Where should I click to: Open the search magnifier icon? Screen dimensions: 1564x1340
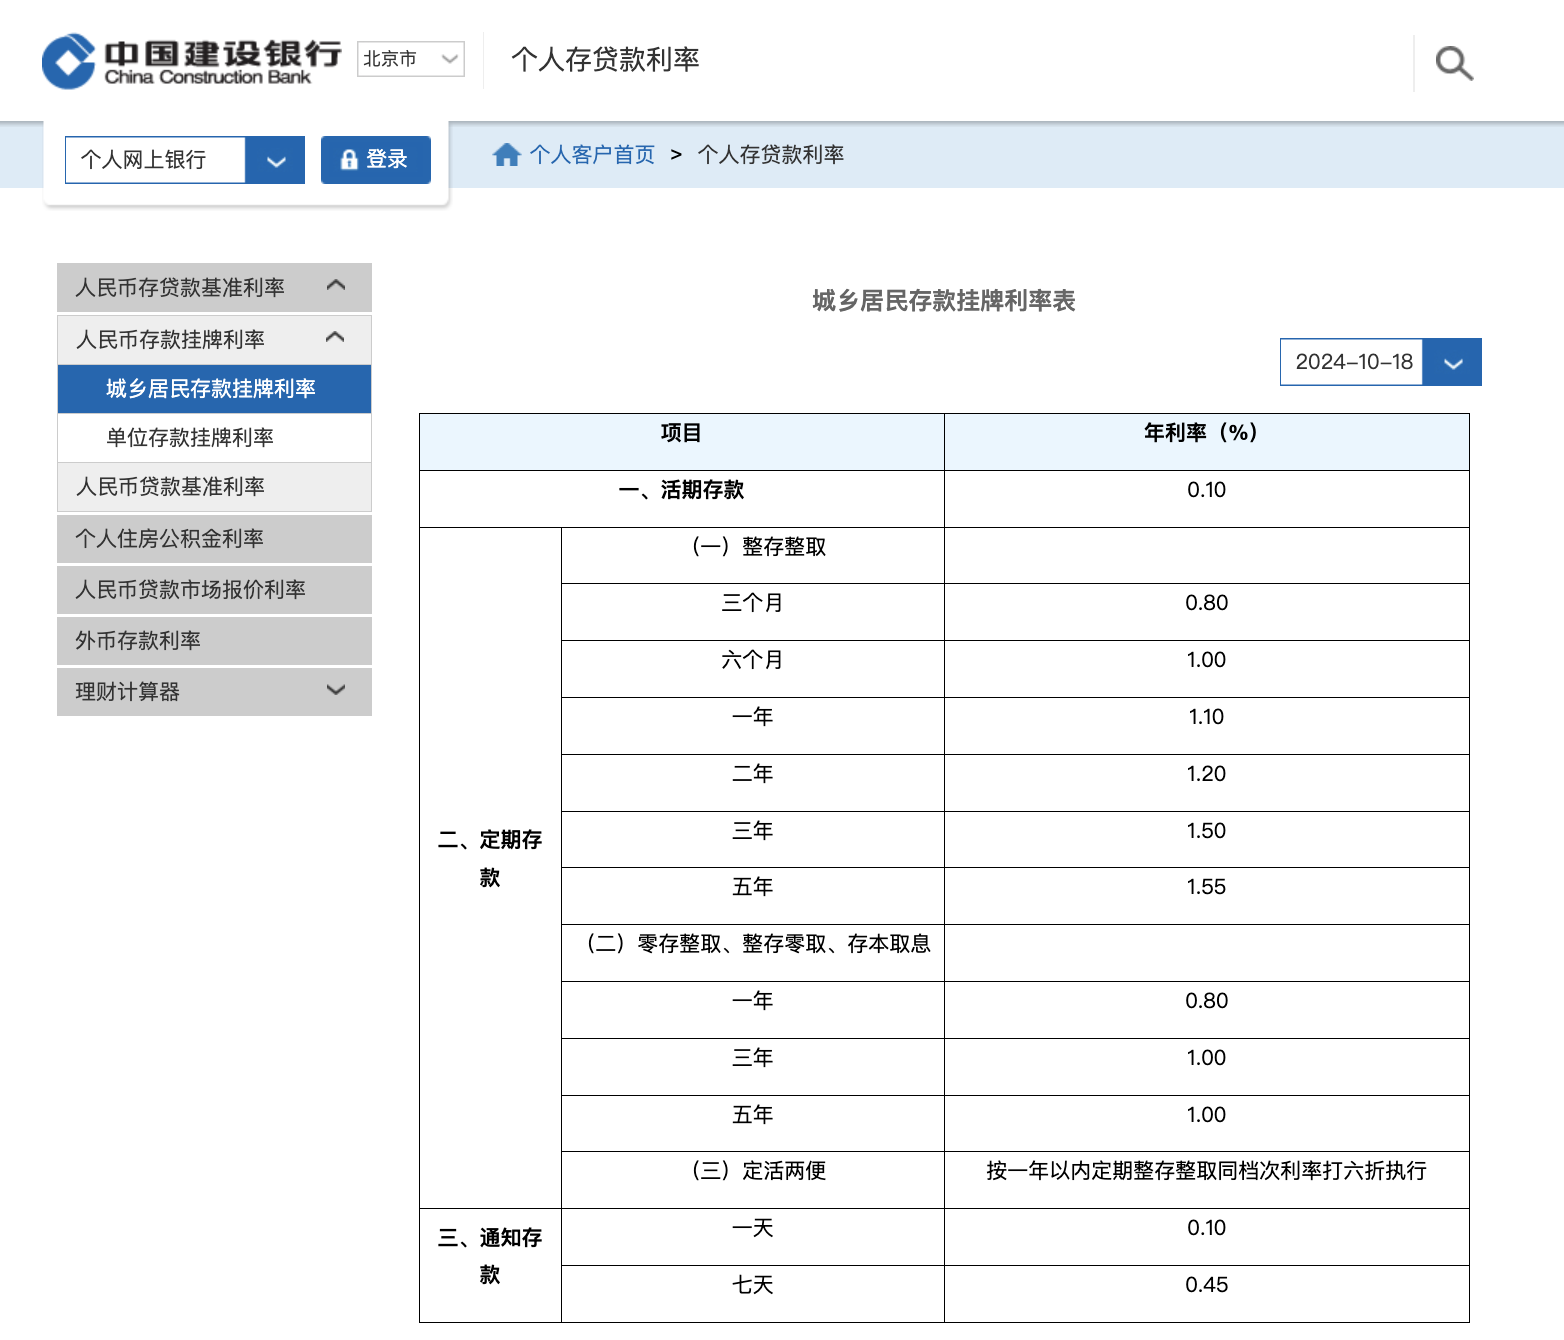[1453, 63]
